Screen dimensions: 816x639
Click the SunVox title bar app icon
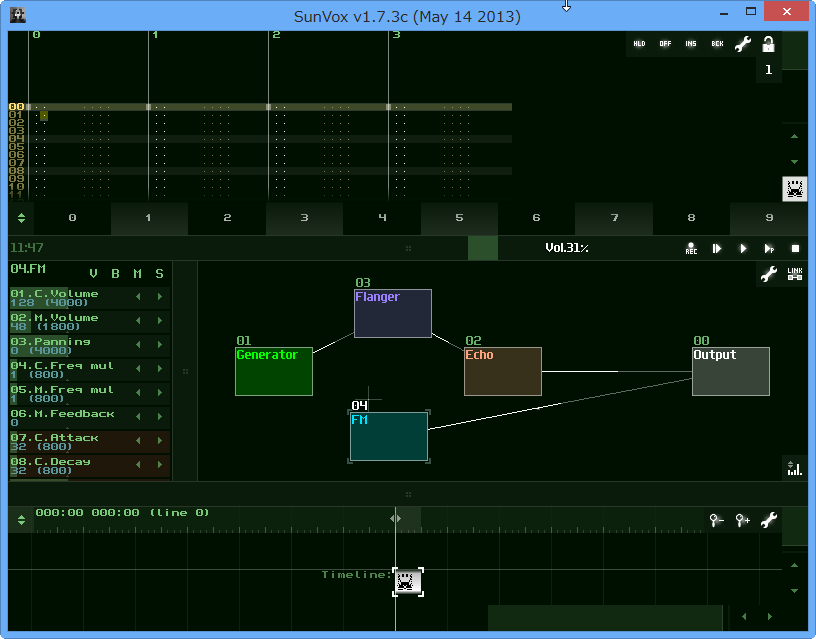pos(18,15)
